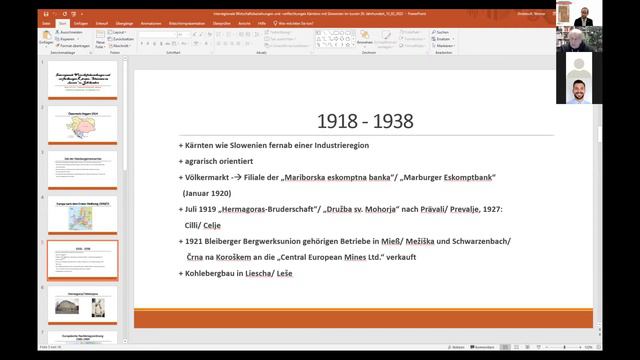Open the Ansicht ribbon tab

244,24
